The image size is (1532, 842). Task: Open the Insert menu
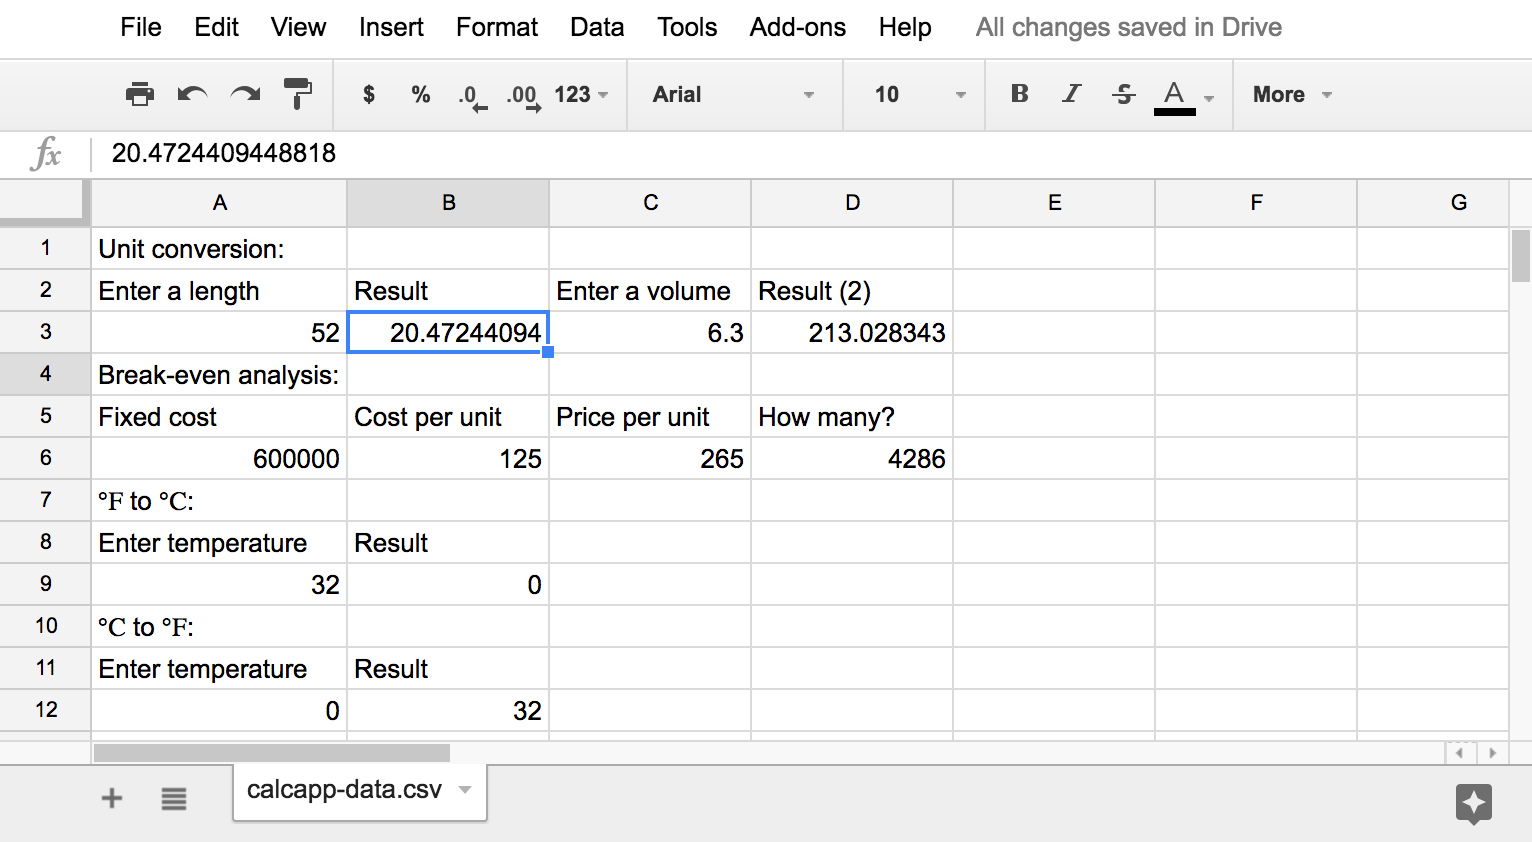tap(391, 27)
